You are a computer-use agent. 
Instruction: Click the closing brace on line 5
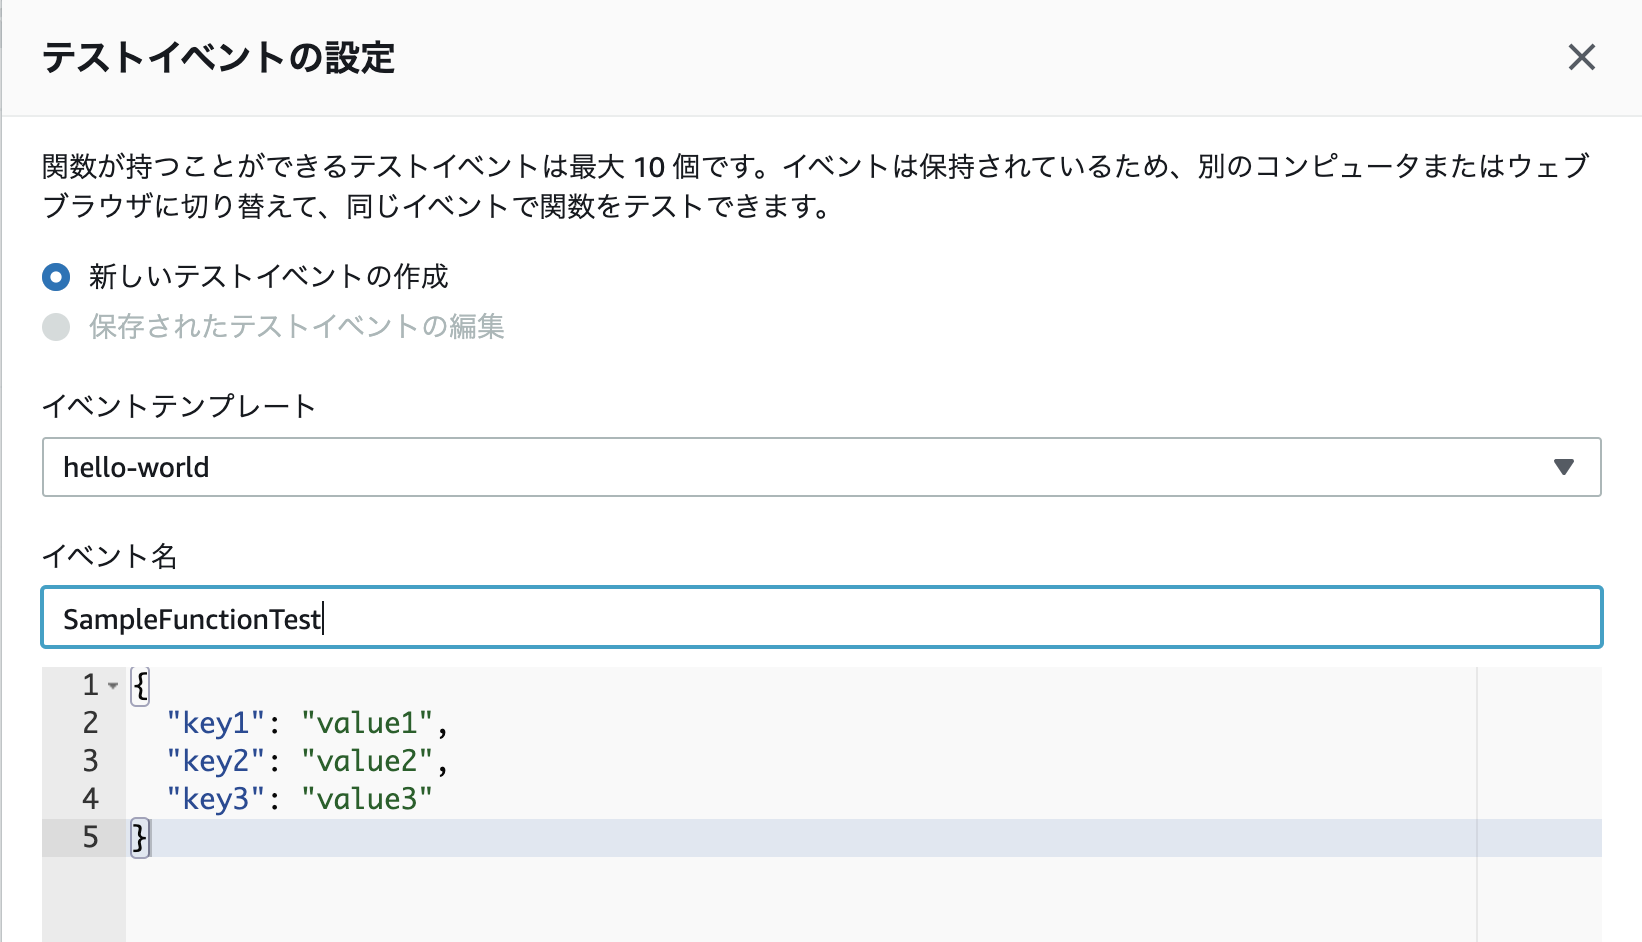pos(140,837)
